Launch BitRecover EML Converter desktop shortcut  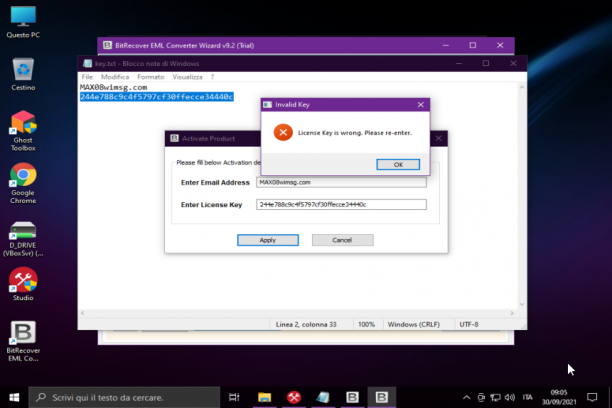pyautogui.click(x=23, y=341)
